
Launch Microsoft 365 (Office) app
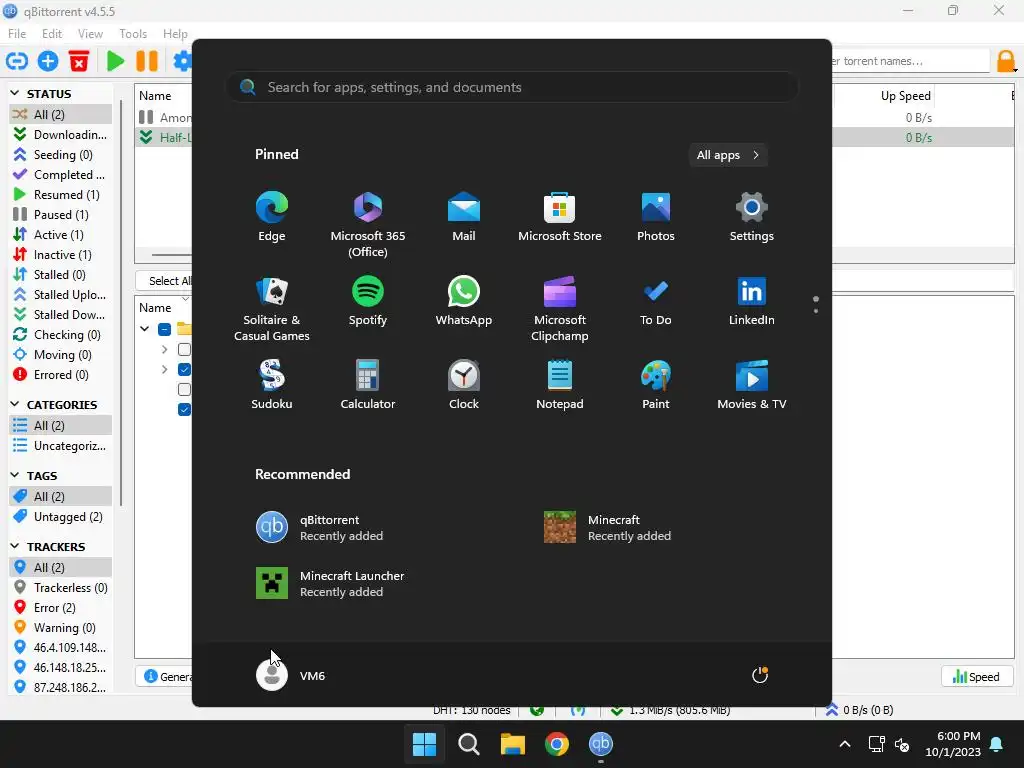(368, 225)
